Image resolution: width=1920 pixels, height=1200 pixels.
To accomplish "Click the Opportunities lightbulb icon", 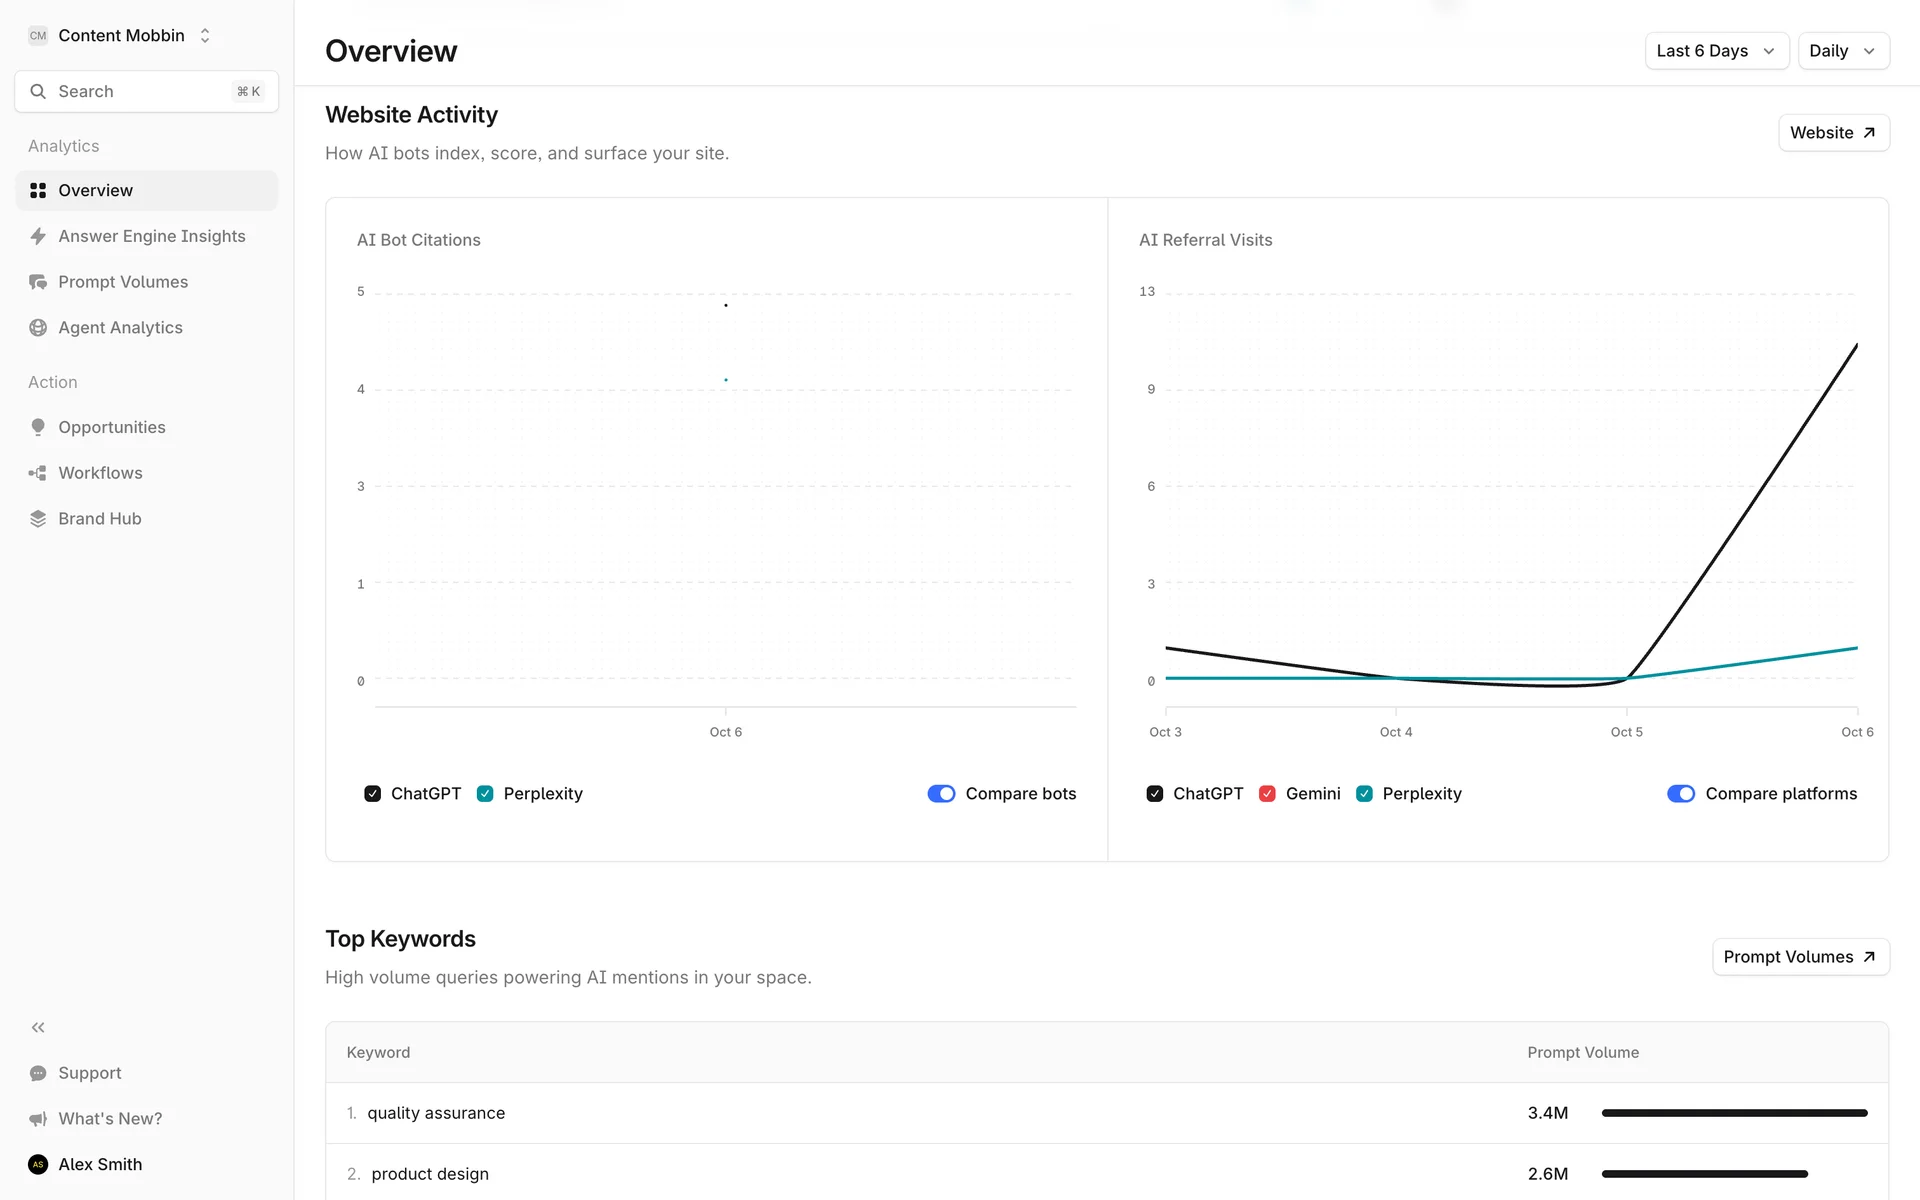I will click(38, 427).
